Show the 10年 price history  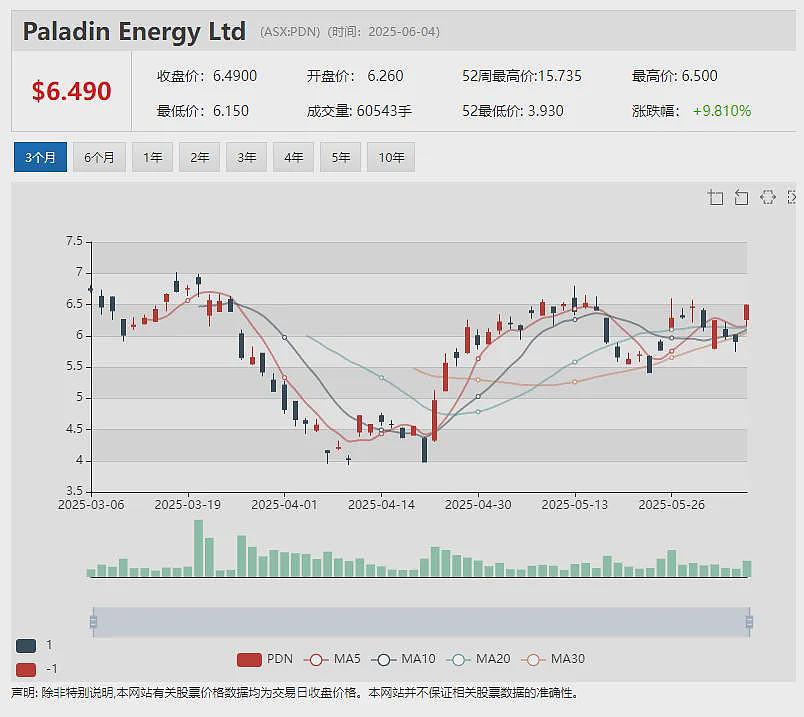tap(391, 157)
